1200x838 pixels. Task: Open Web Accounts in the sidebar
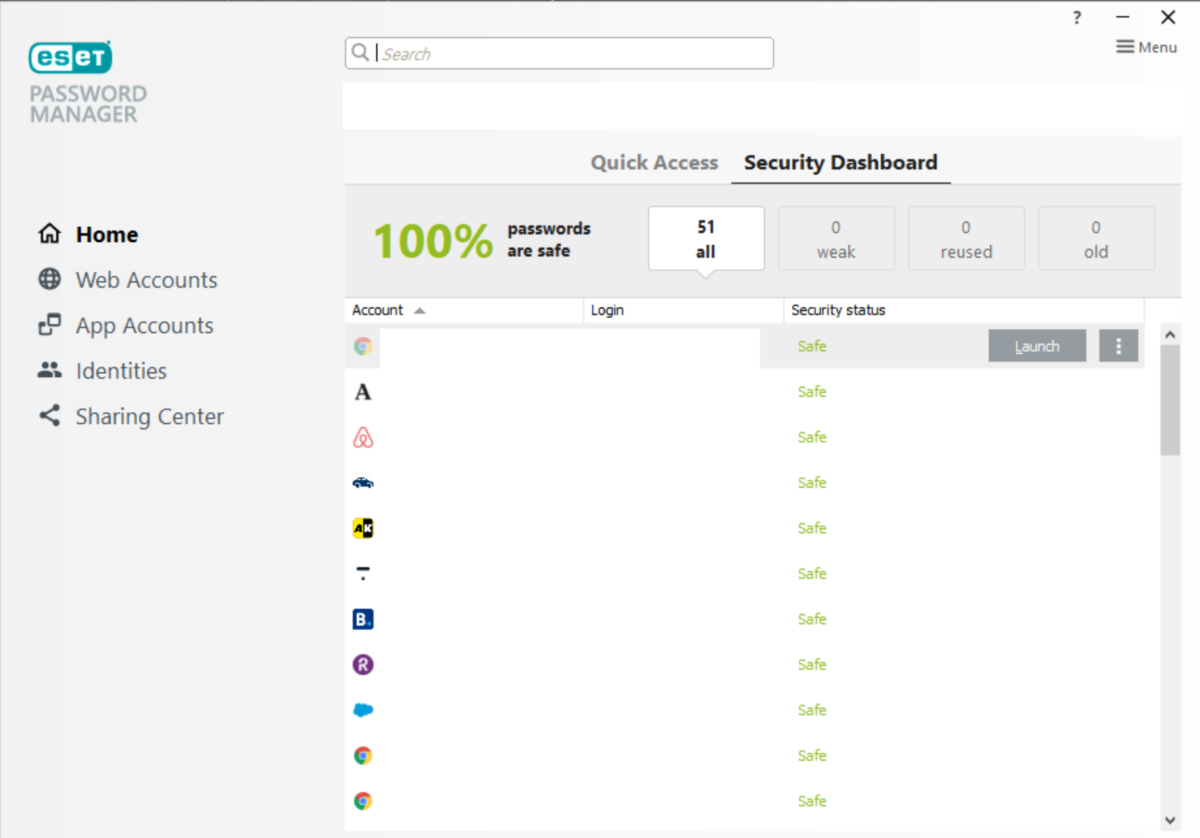[146, 280]
